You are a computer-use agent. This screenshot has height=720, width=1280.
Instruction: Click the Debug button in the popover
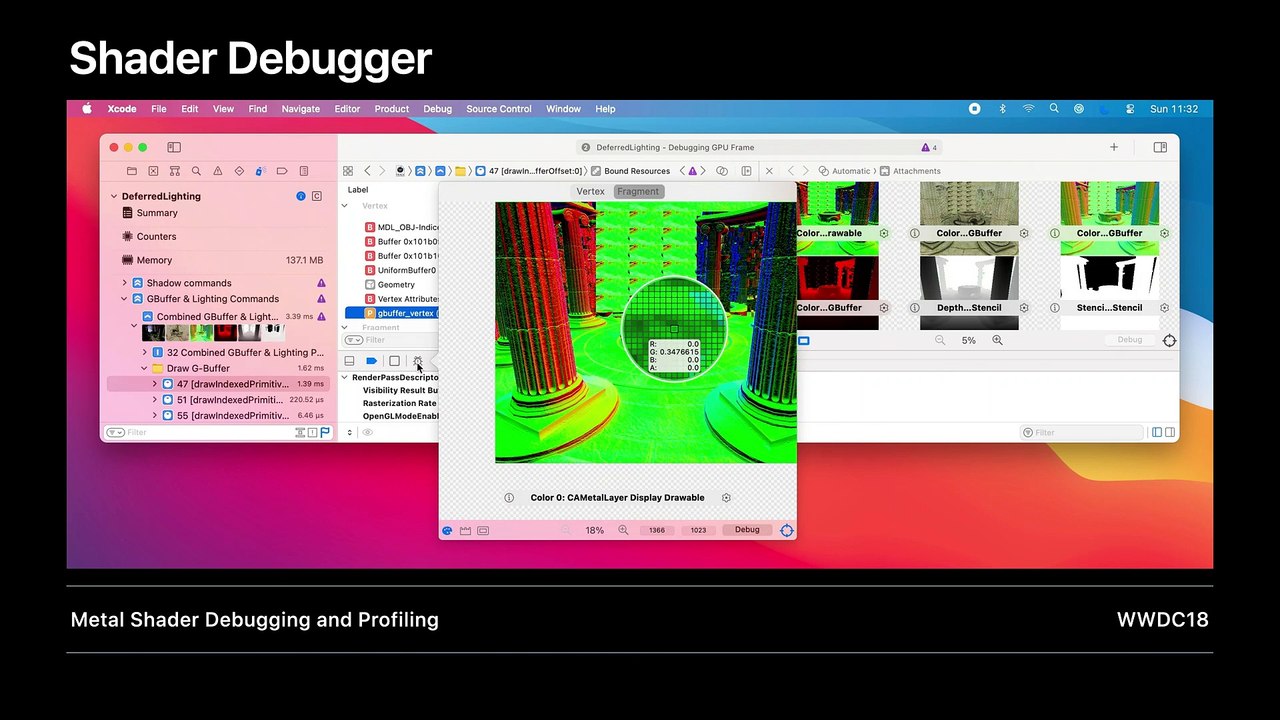pos(747,530)
